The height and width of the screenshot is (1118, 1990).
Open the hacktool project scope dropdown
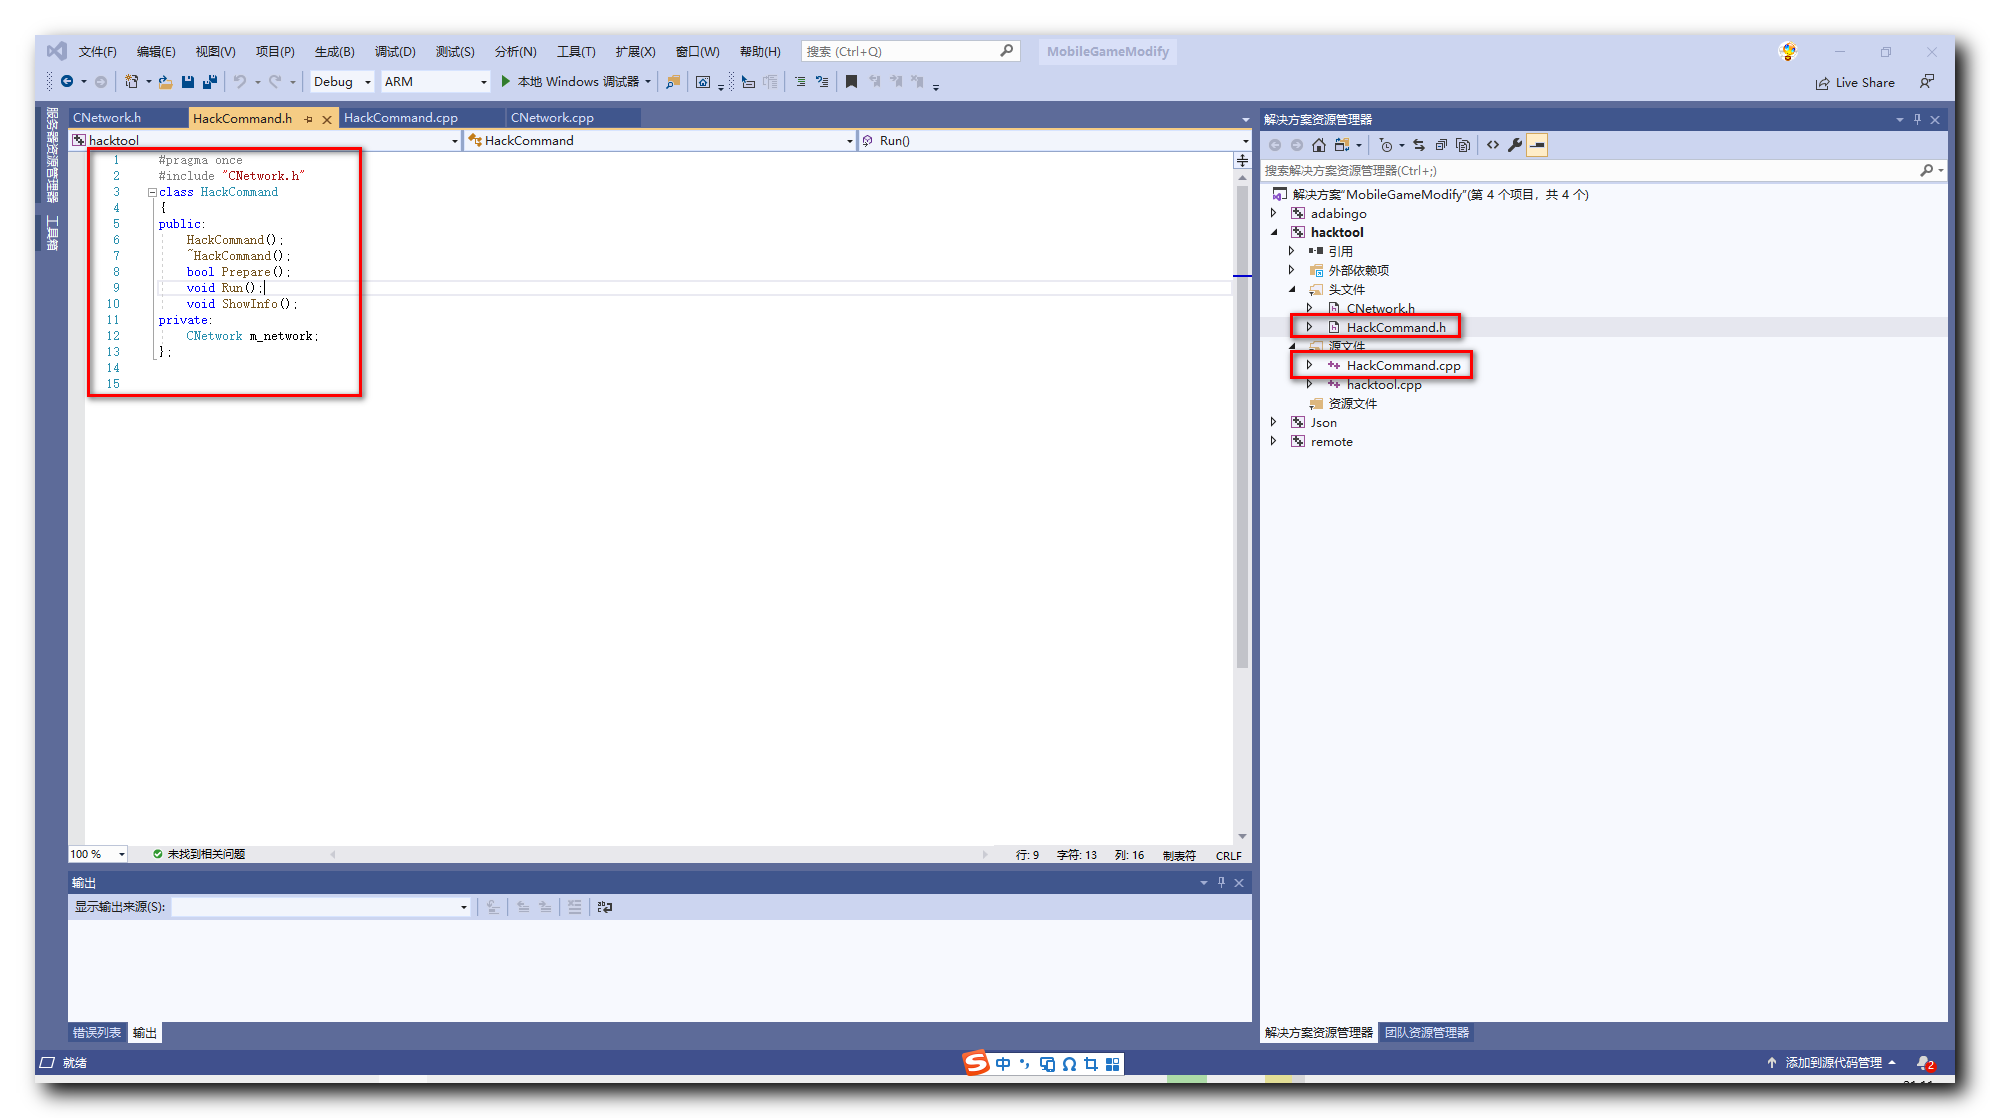click(265, 141)
